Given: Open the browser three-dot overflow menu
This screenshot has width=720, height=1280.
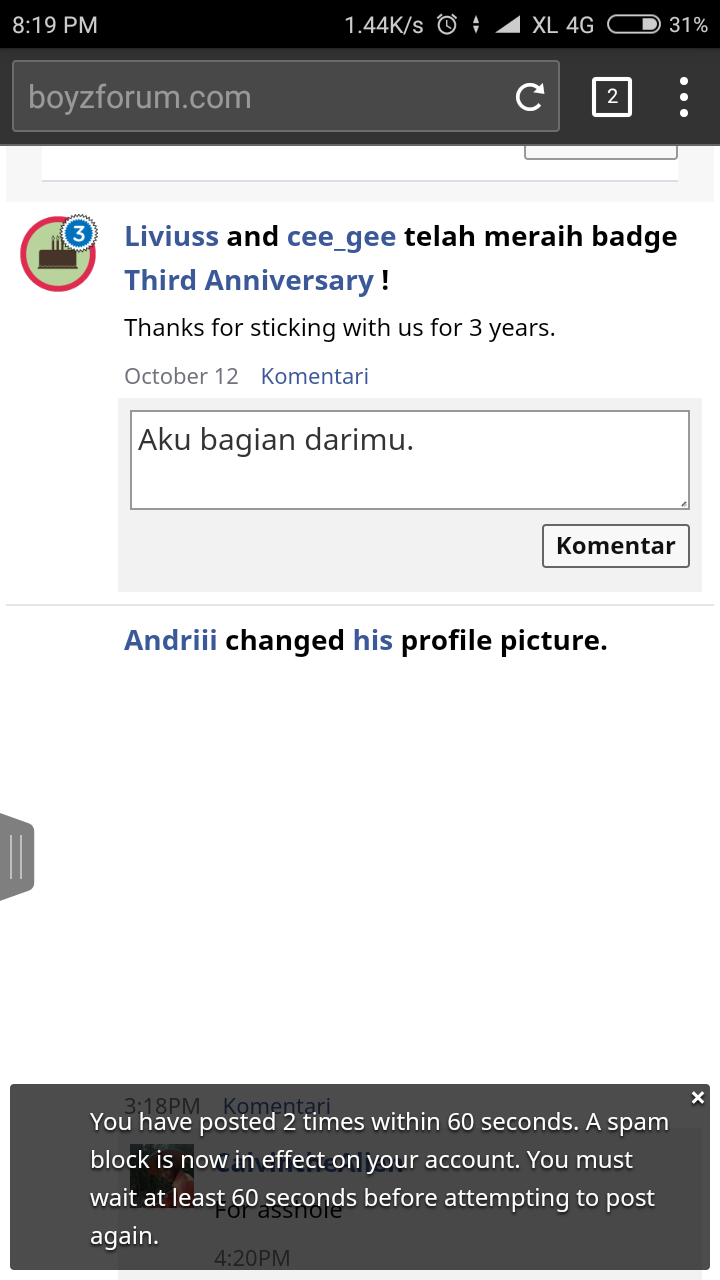Looking at the screenshot, I should pos(684,97).
